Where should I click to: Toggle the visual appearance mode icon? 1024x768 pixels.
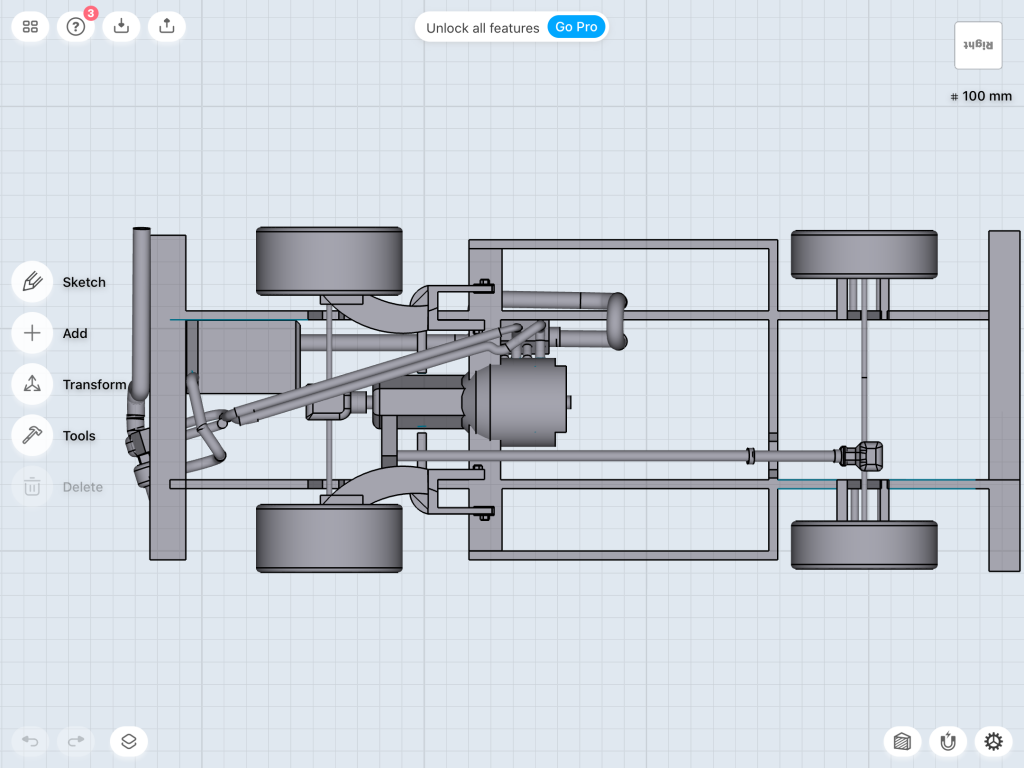[x=902, y=741]
